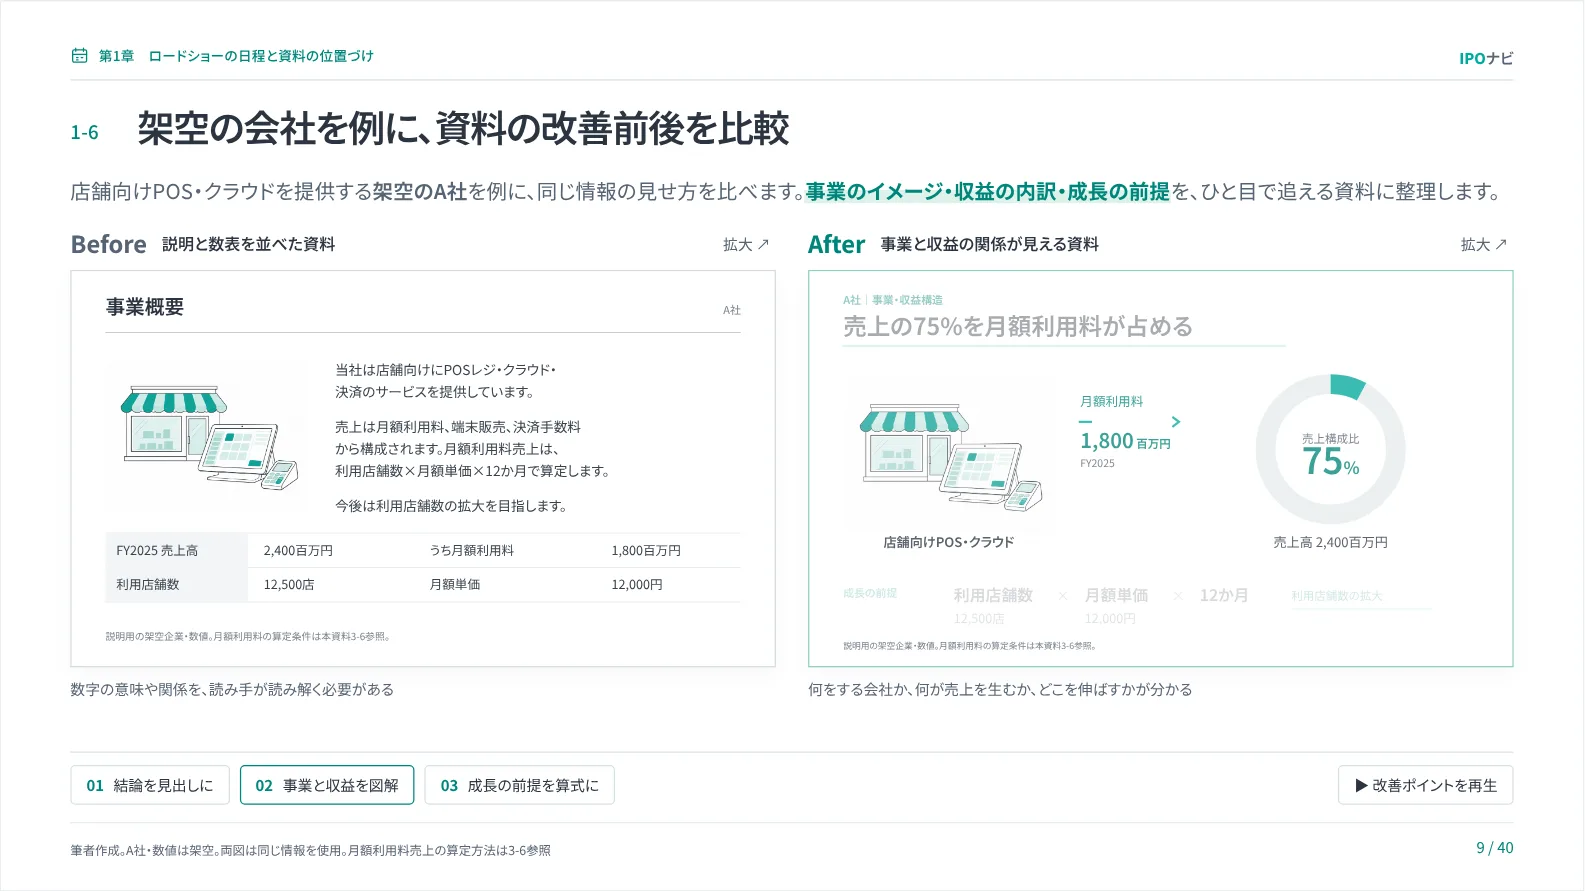This screenshot has height=891, width=1585.
Task: Select tab 02 事業と収益を図解
Action: coord(327,785)
